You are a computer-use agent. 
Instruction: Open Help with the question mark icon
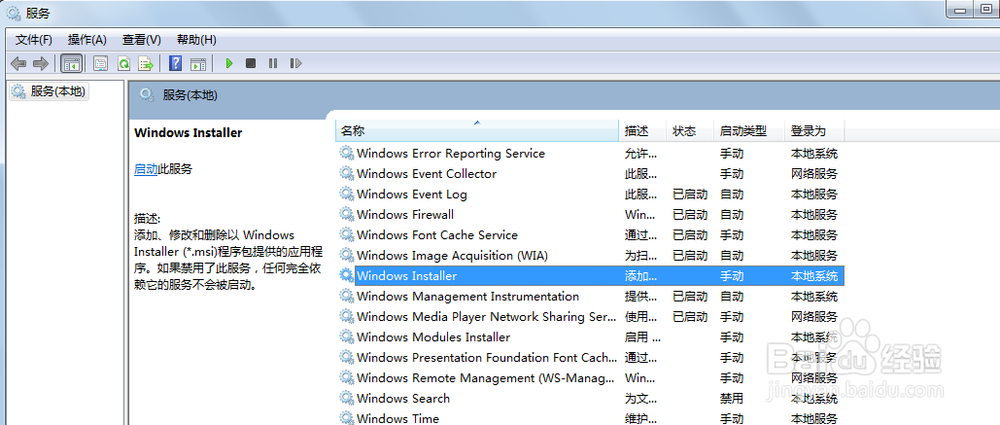[x=175, y=64]
